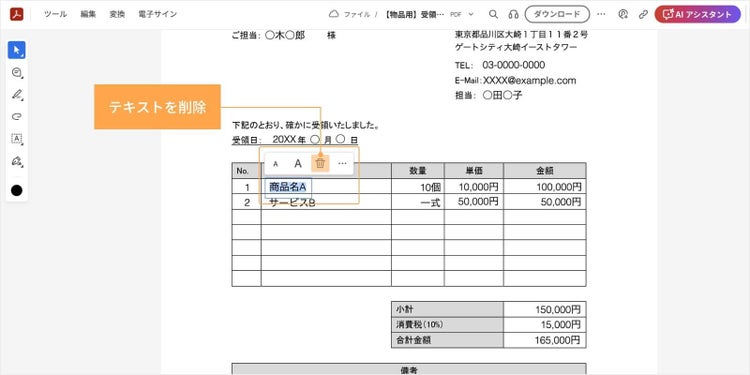Expand the file name dropdown chevron
Screen dimensions: 750x375
tap(471, 14)
